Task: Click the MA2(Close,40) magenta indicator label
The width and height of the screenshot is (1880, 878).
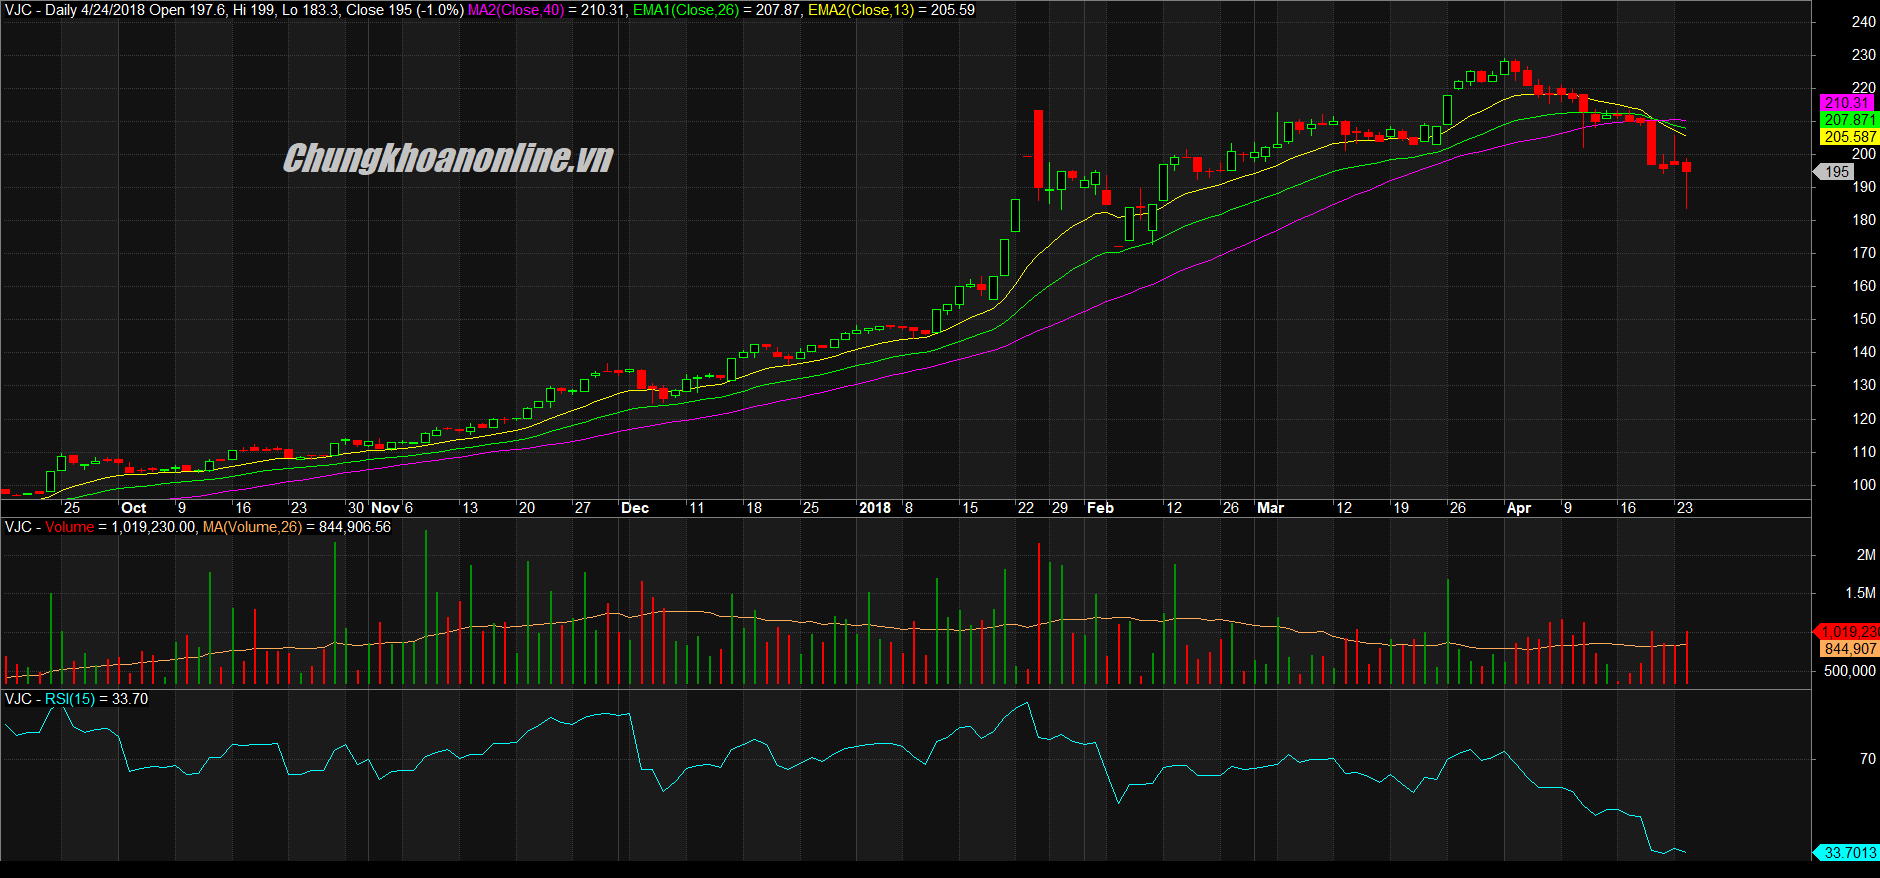Action: [516, 10]
